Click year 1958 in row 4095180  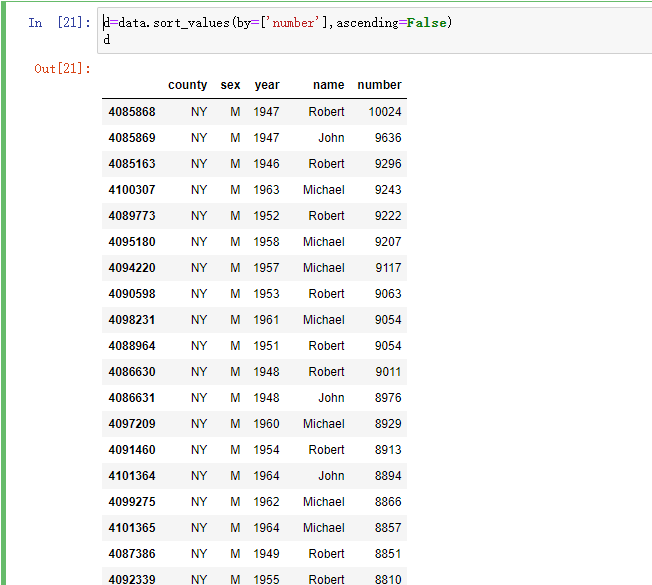267,242
